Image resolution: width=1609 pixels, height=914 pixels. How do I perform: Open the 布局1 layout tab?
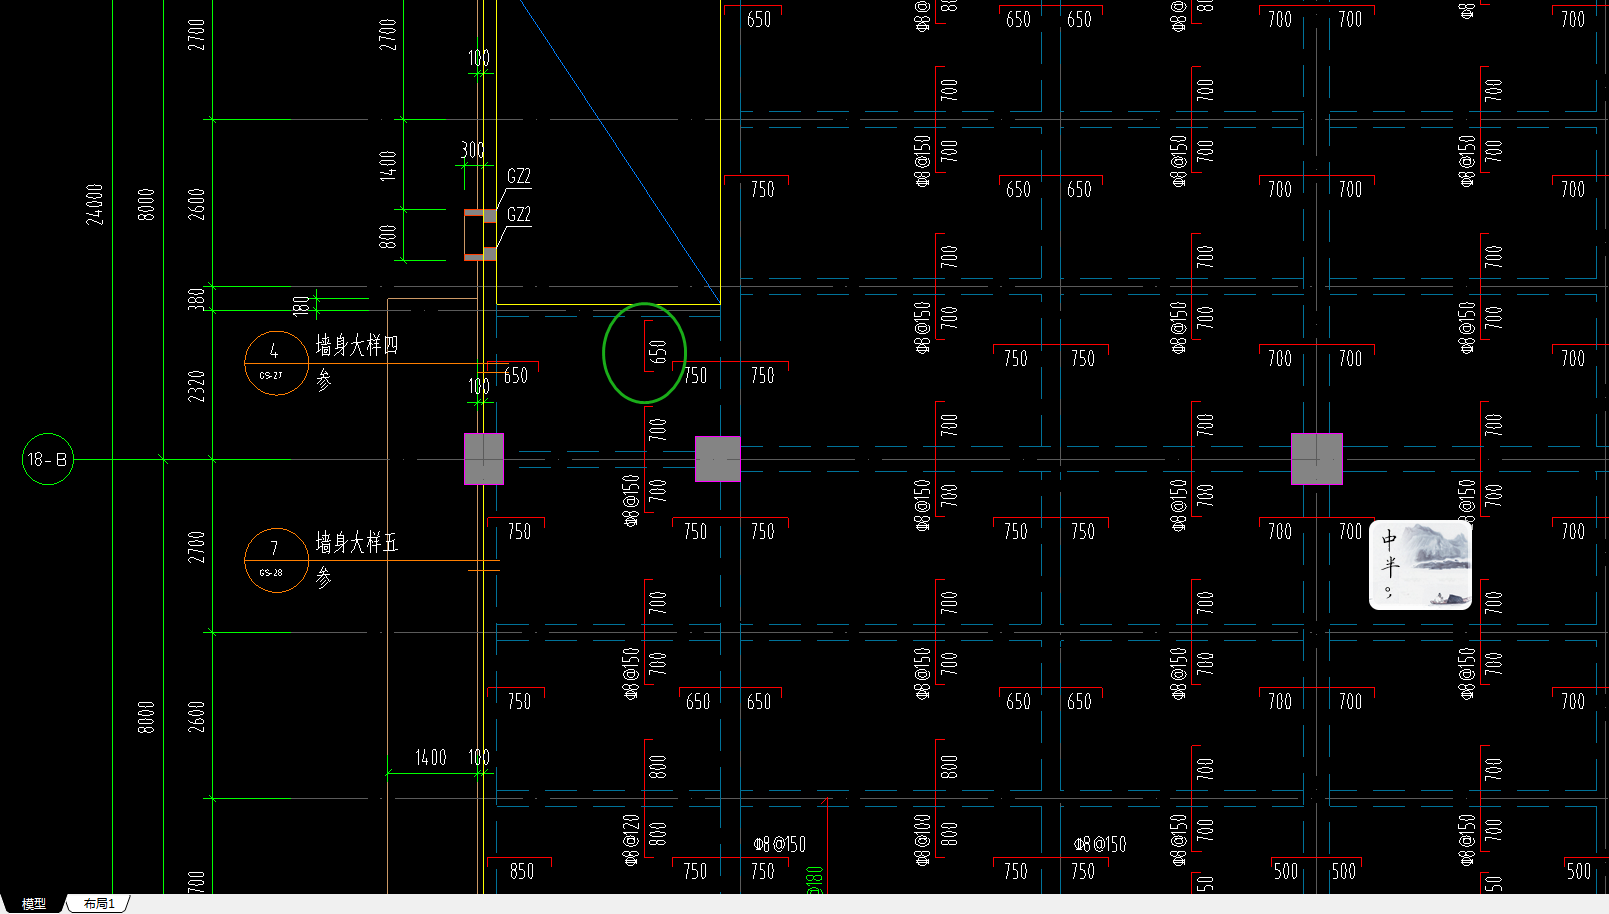click(99, 904)
